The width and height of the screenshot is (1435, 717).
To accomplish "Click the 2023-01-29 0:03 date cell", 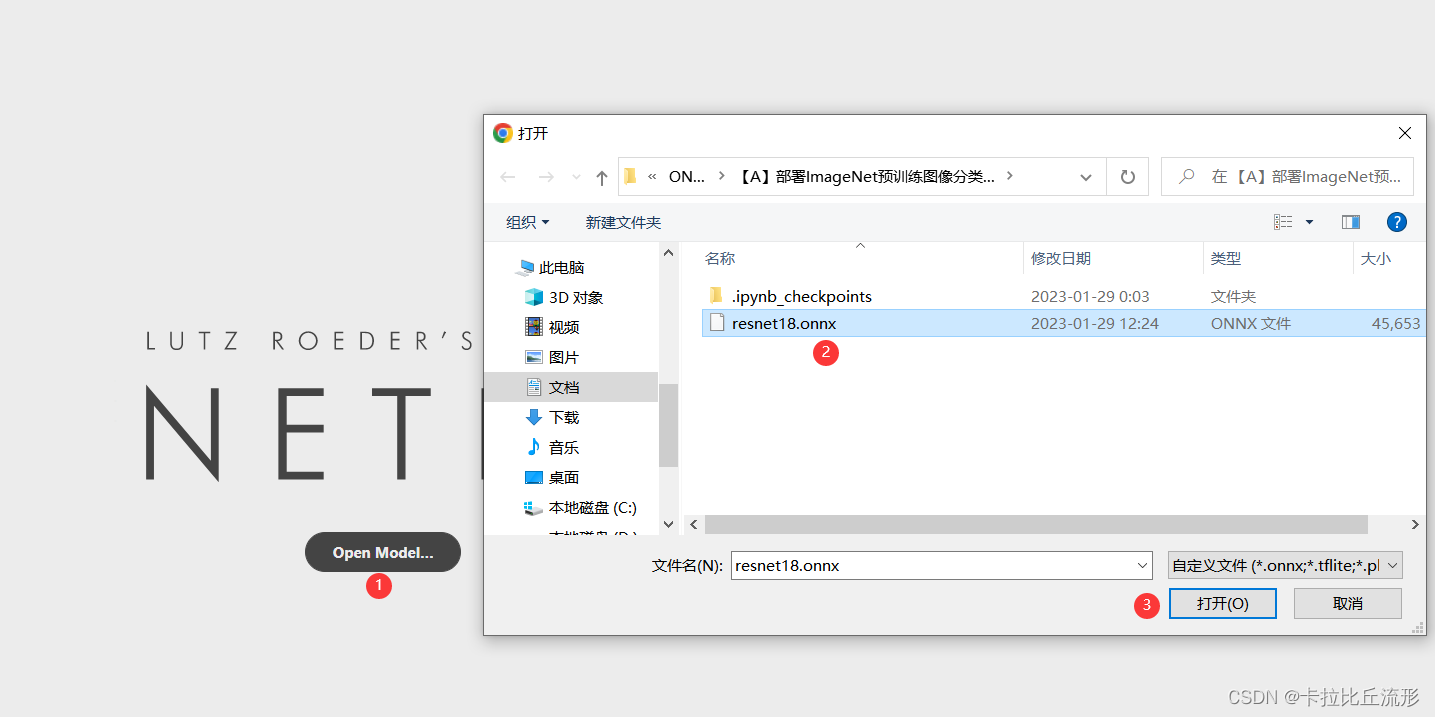I will pyautogui.click(x=1090, y=296).
